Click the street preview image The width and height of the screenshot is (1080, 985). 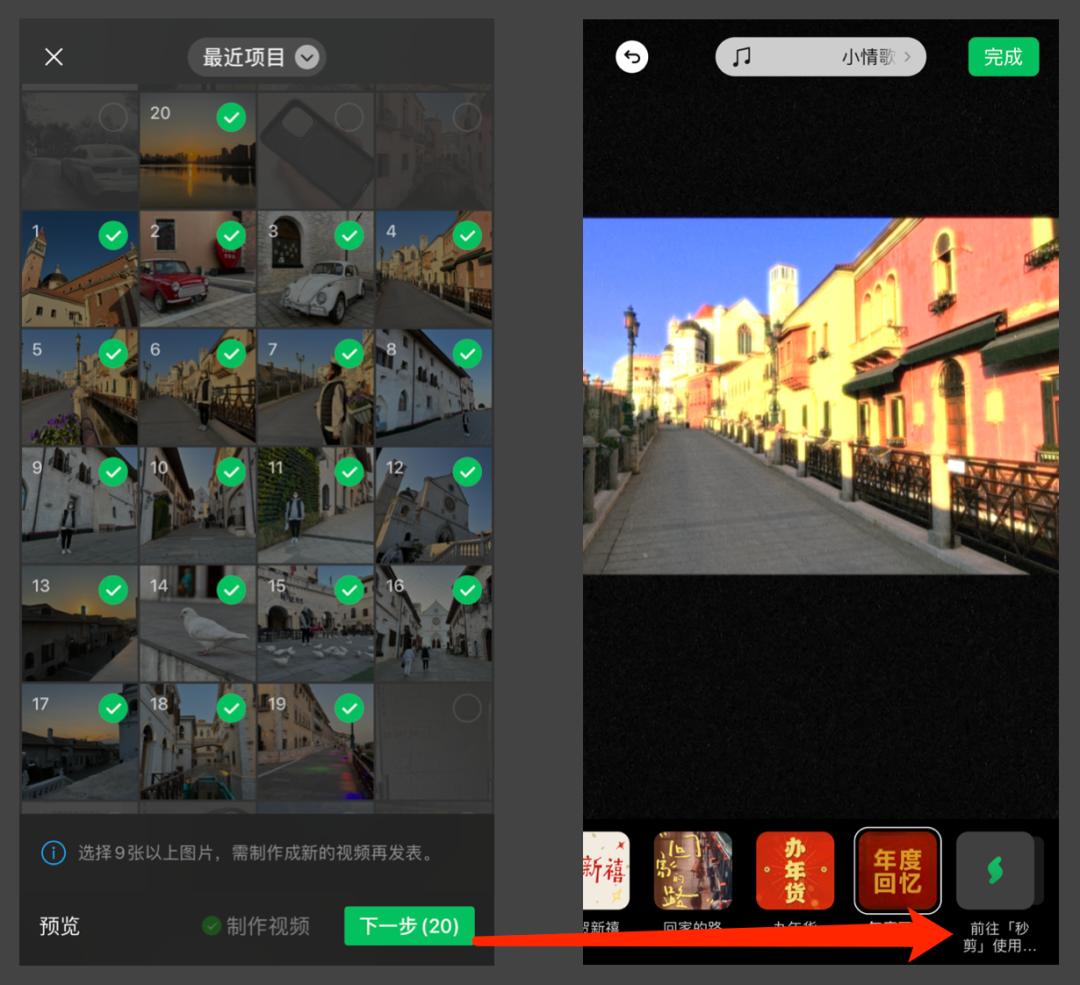point(820,396)
